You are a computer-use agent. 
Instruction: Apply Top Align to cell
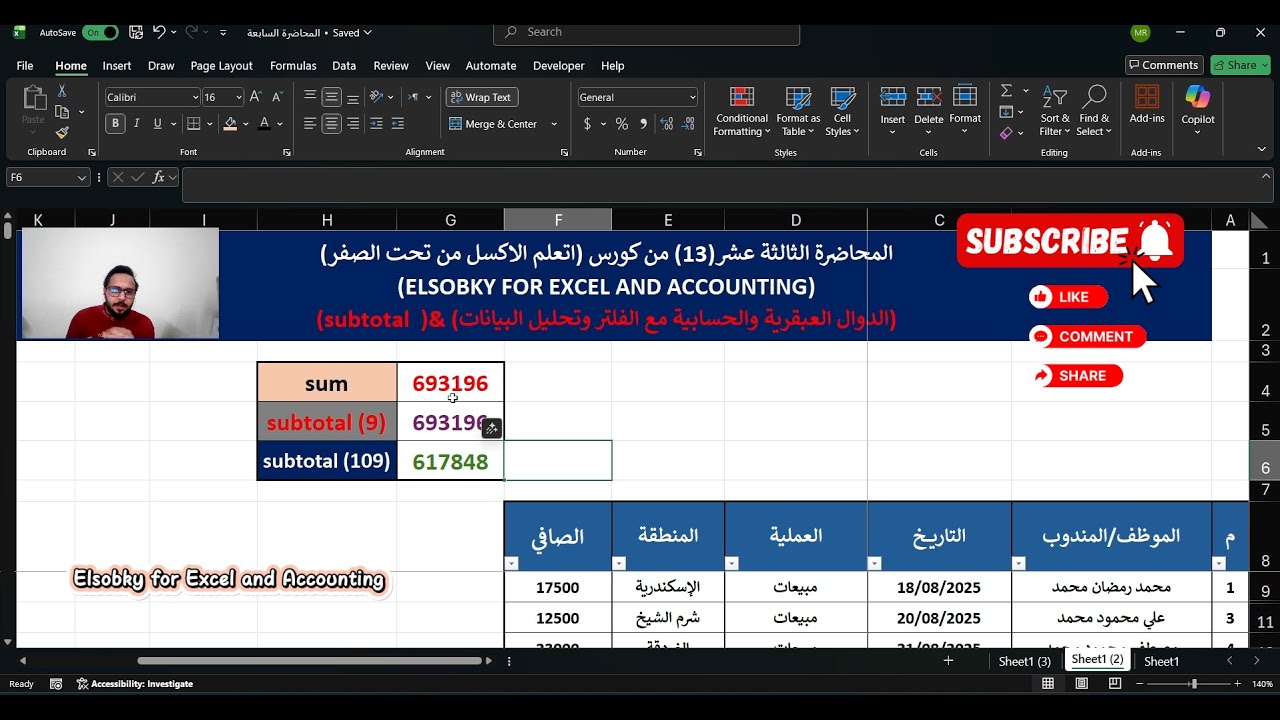(310, 97)
